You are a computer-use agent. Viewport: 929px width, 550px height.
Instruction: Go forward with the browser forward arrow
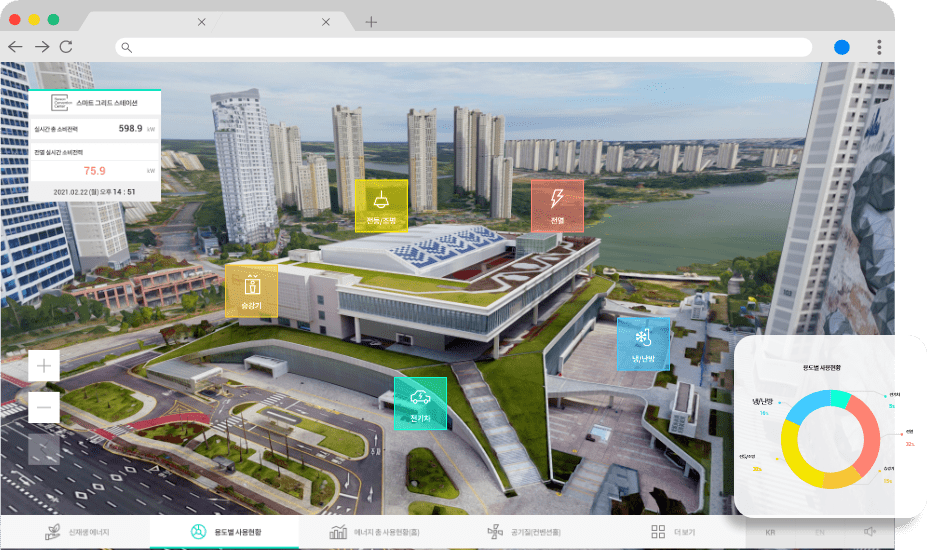click(x=41, y=47)
